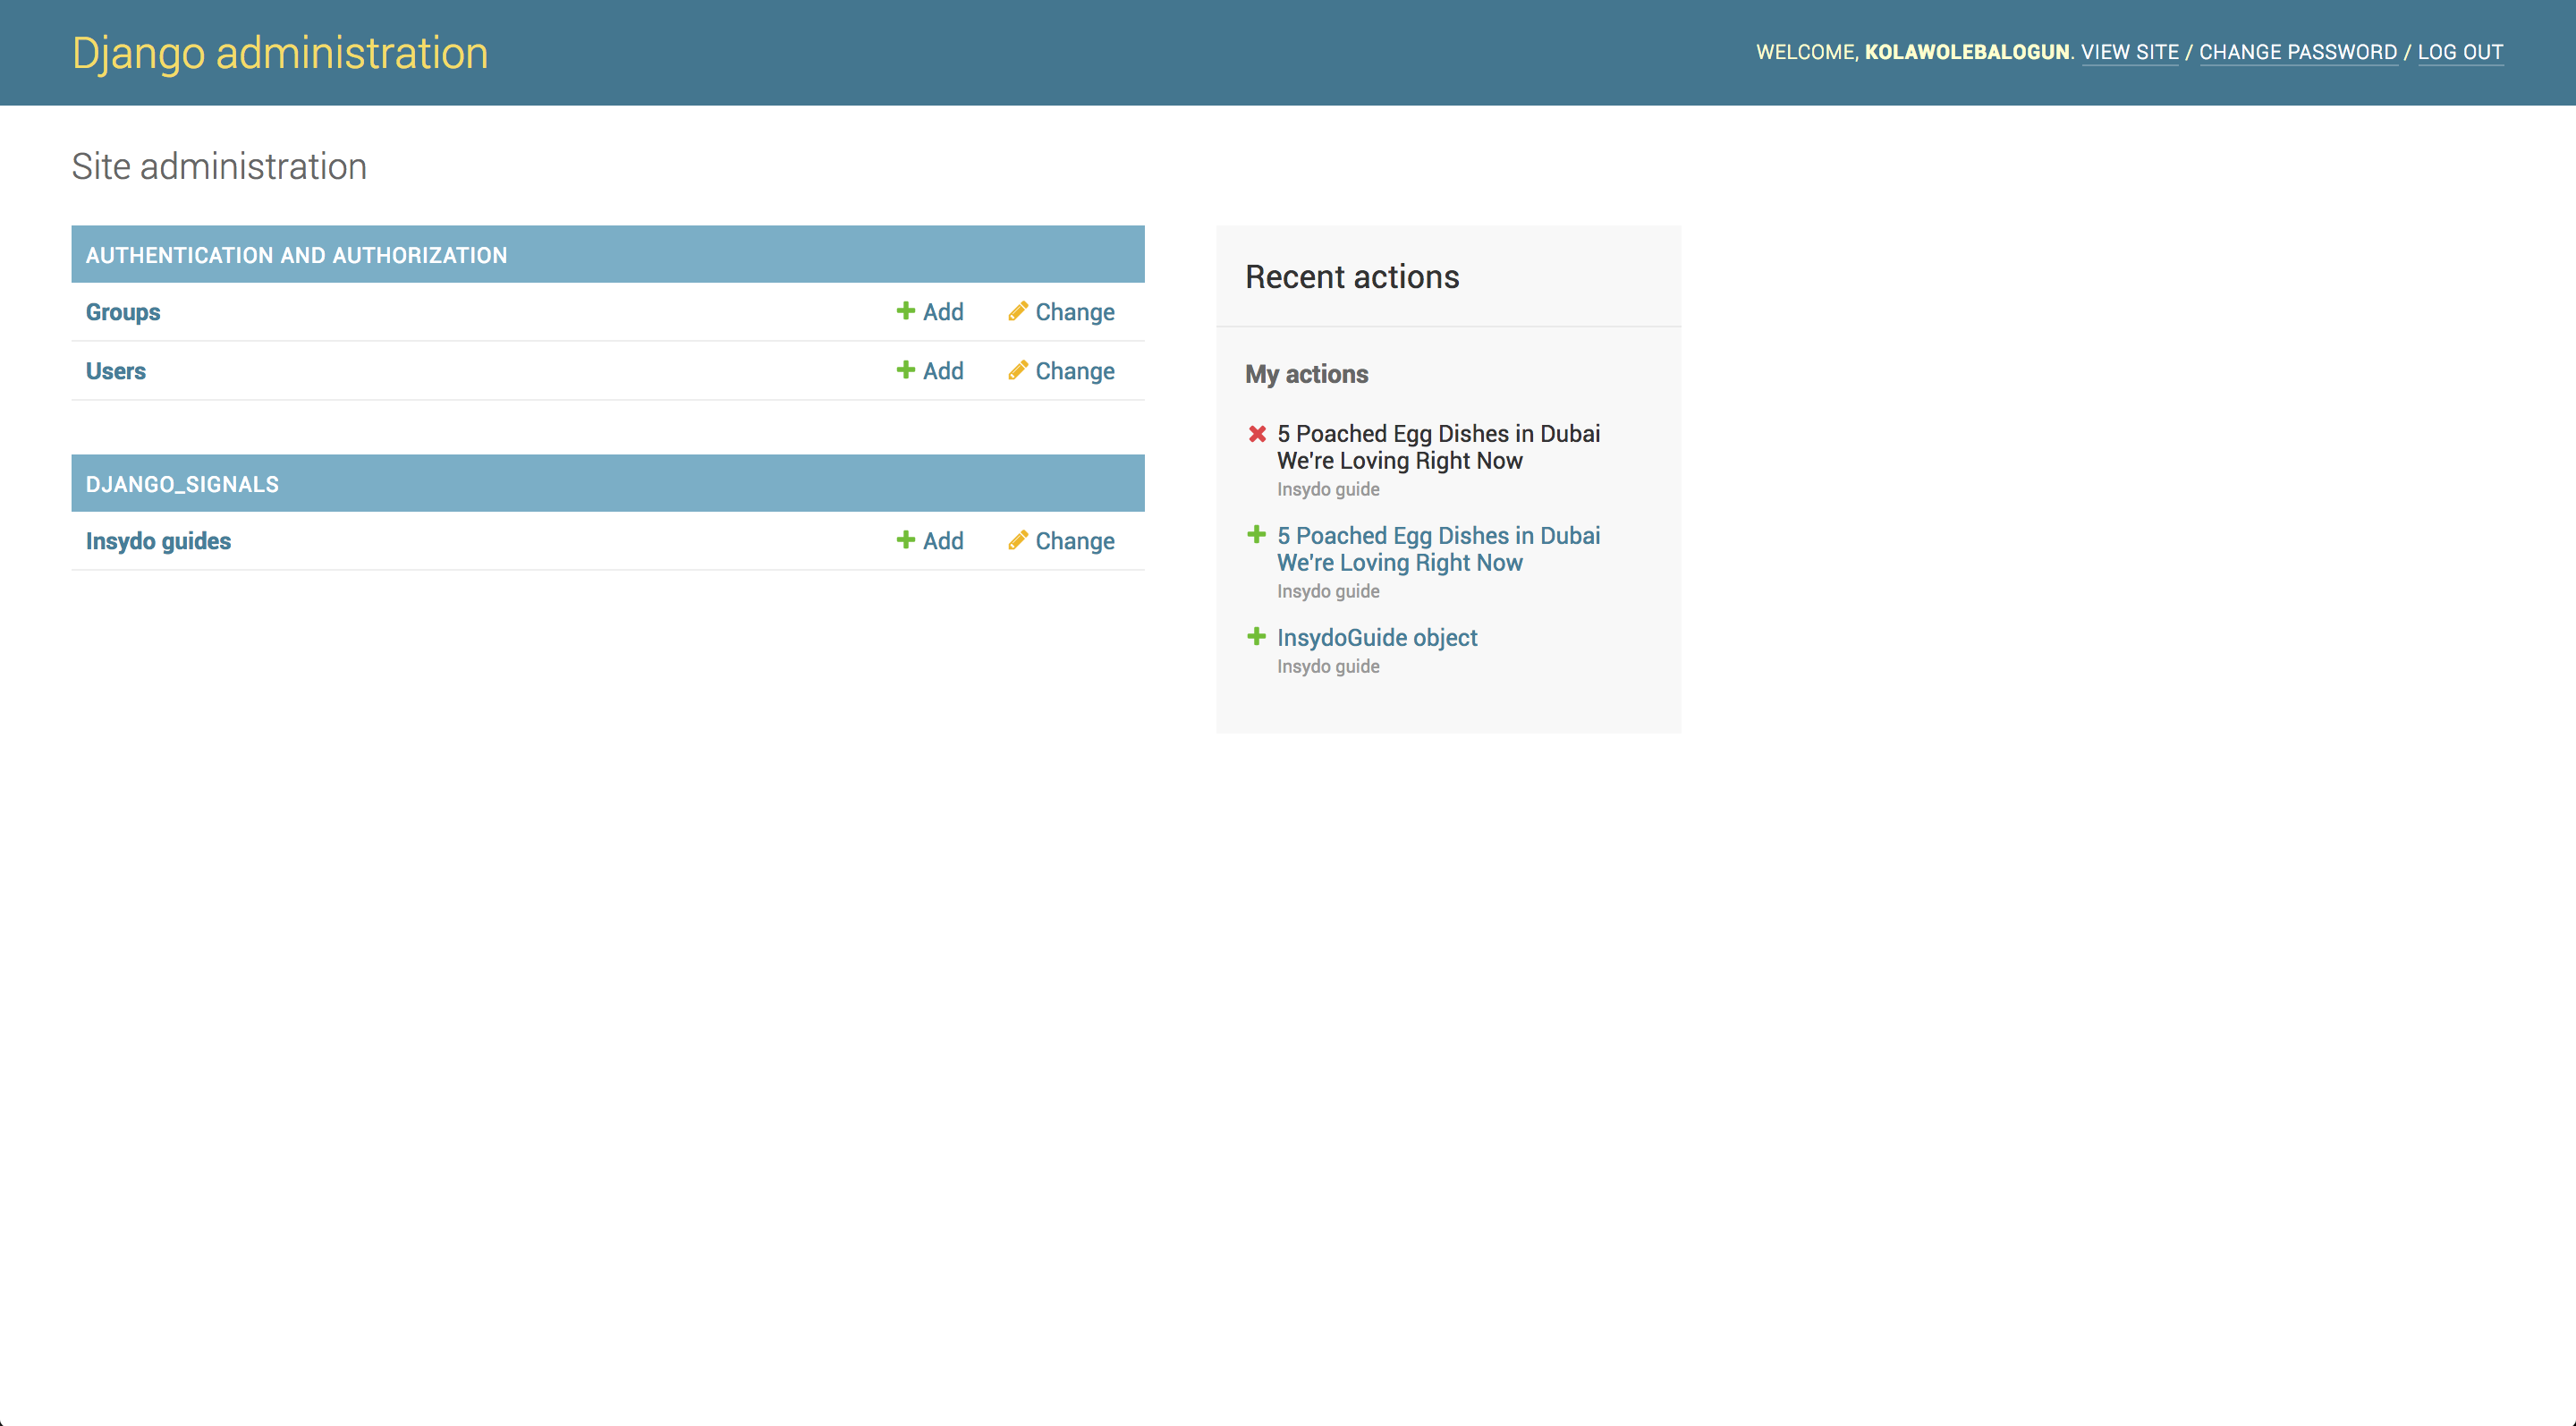Image resolution: width=2576 pixels, height=1426 pixels.
Task: Click the Change text link for Users
Action: tap(1074, 371)
